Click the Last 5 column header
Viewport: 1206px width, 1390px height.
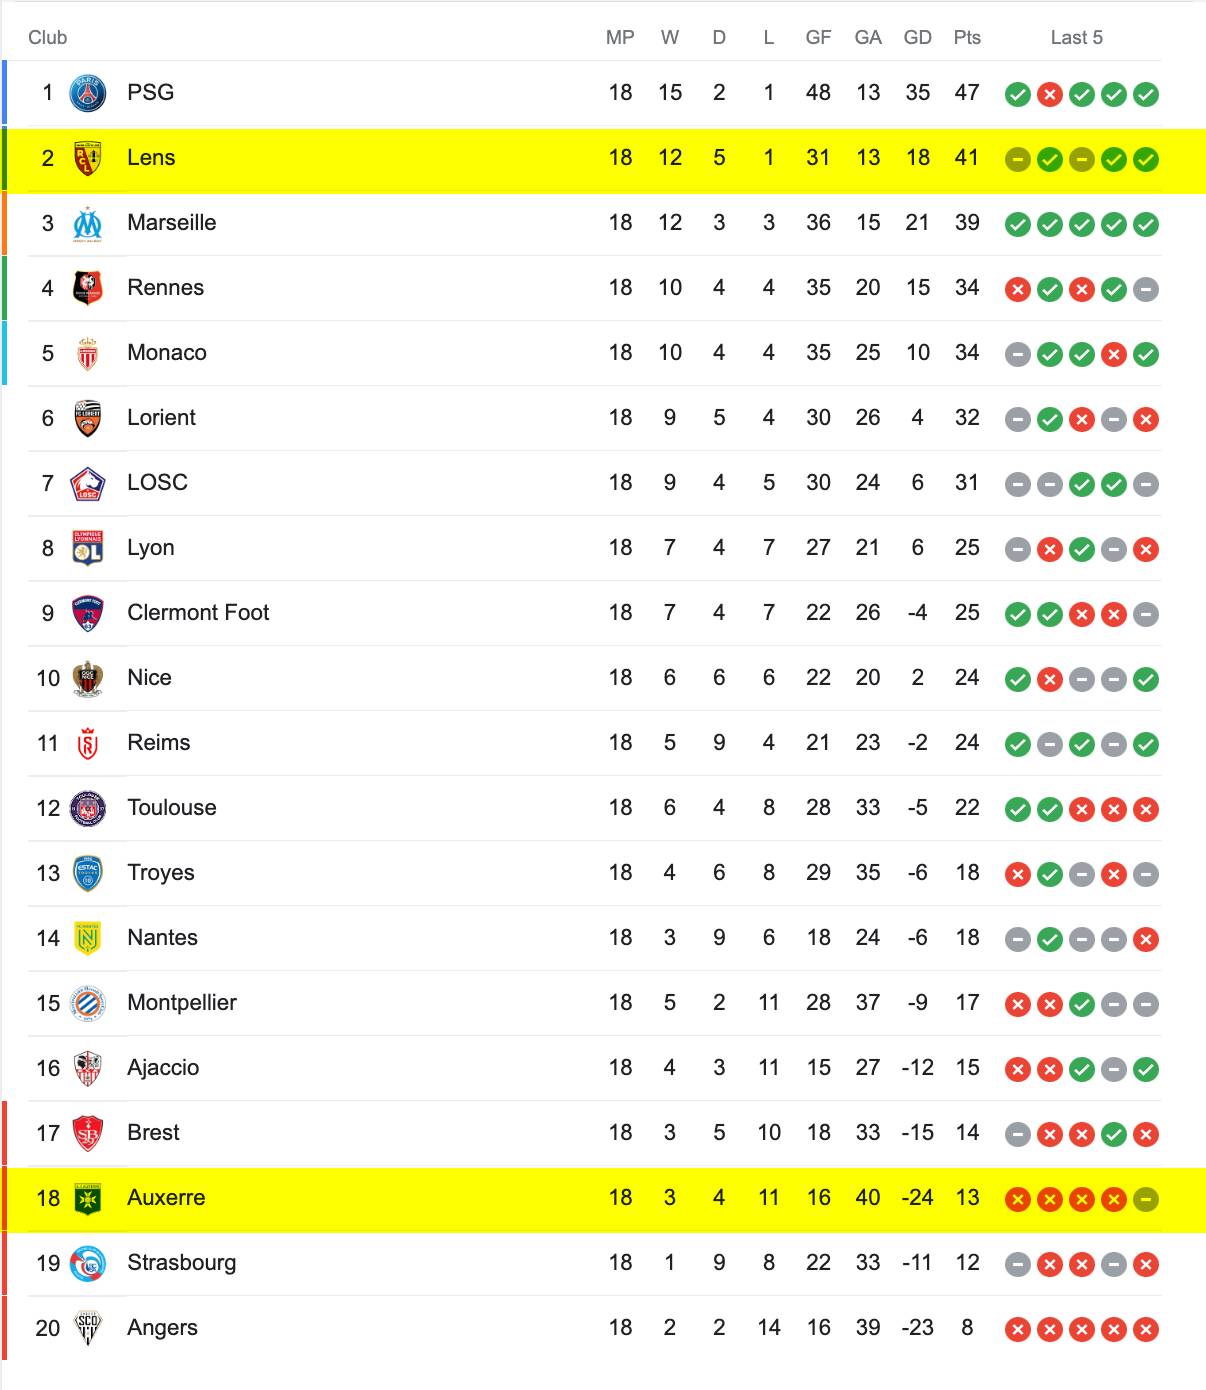click(x=1077, y=38)
